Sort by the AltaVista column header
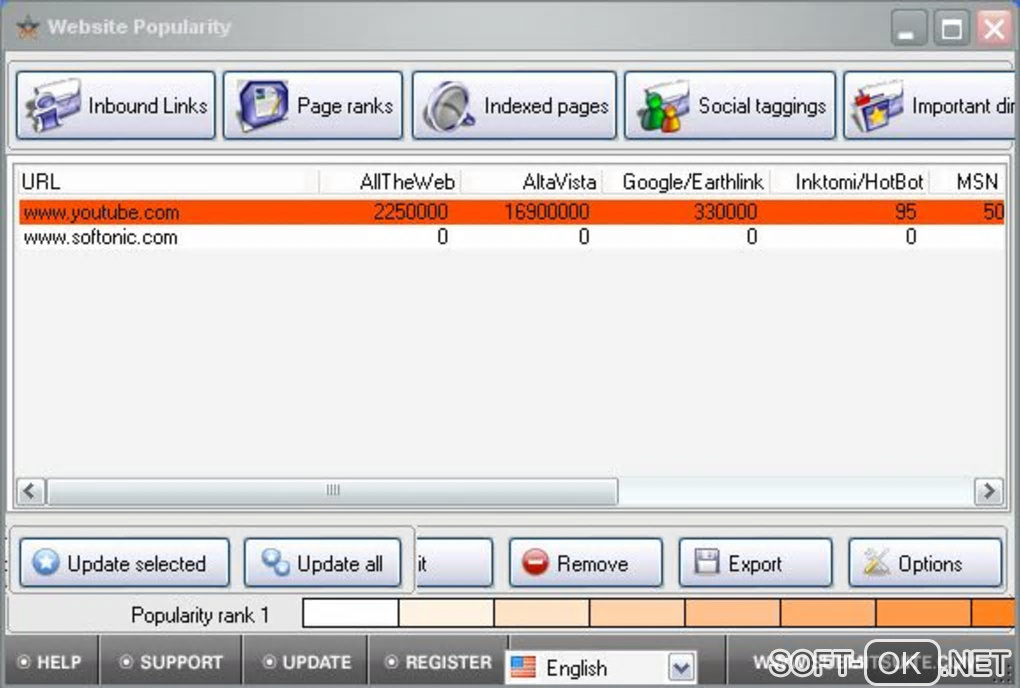The width and height of the screenshot is (1020, 688). coord(532,181)
